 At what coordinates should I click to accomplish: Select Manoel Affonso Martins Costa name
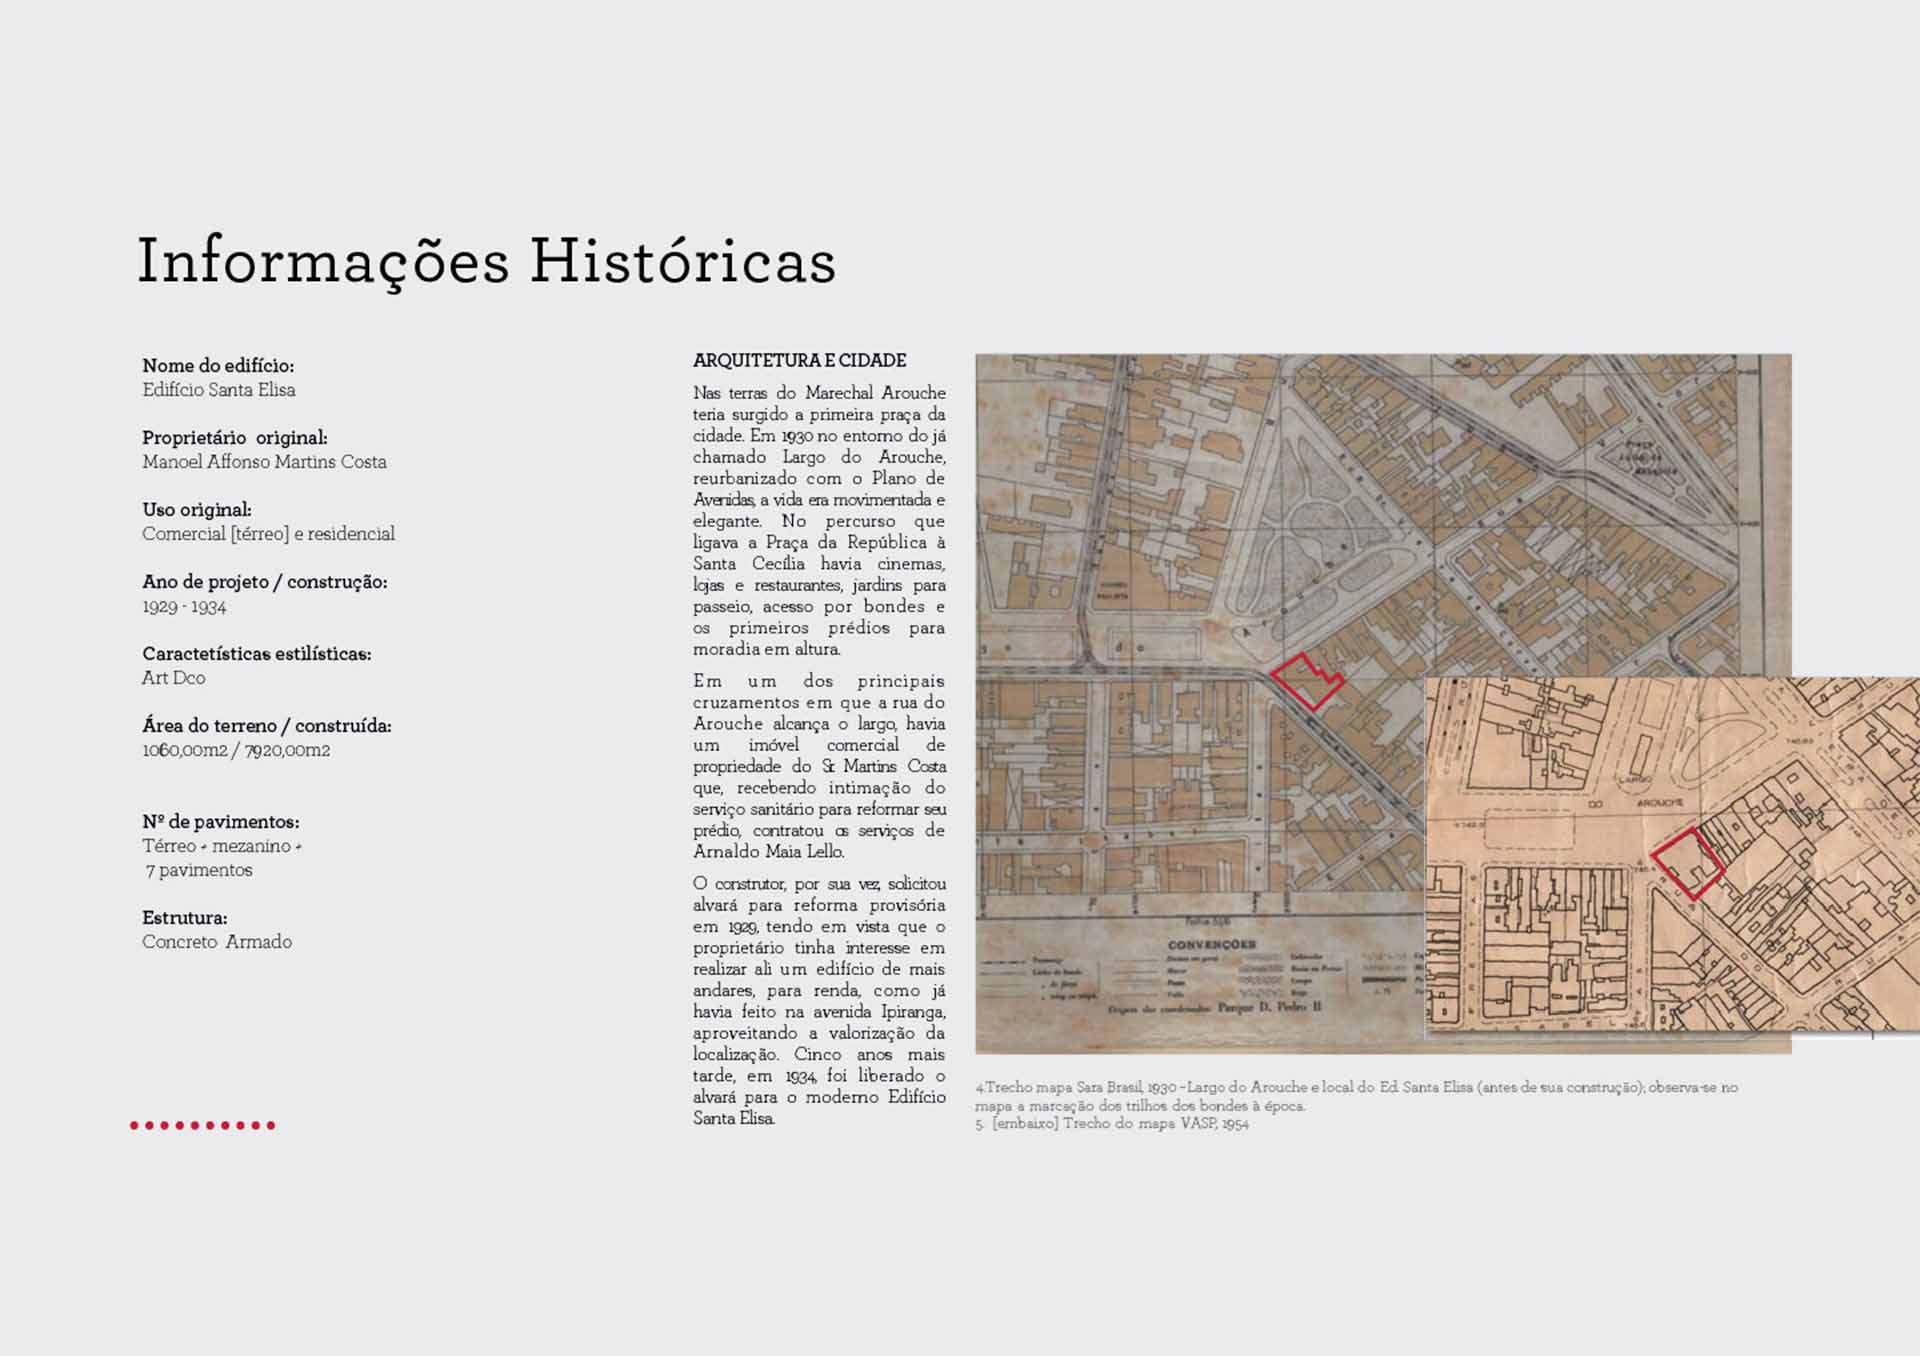(x=264, y=462)
